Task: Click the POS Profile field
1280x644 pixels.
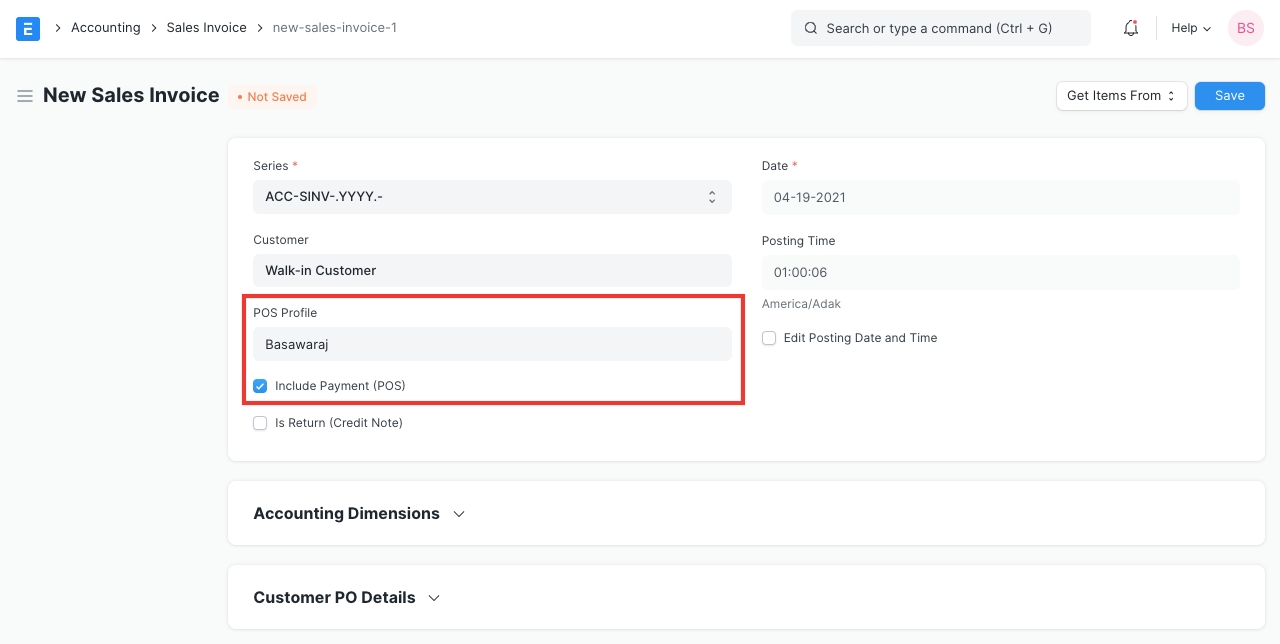Action: 492,344
